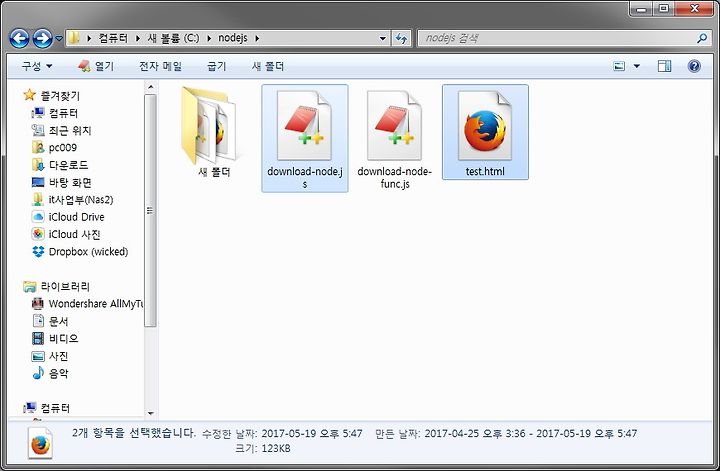Open 사진 library
This screenshot has width=720, height=471.
58,356
